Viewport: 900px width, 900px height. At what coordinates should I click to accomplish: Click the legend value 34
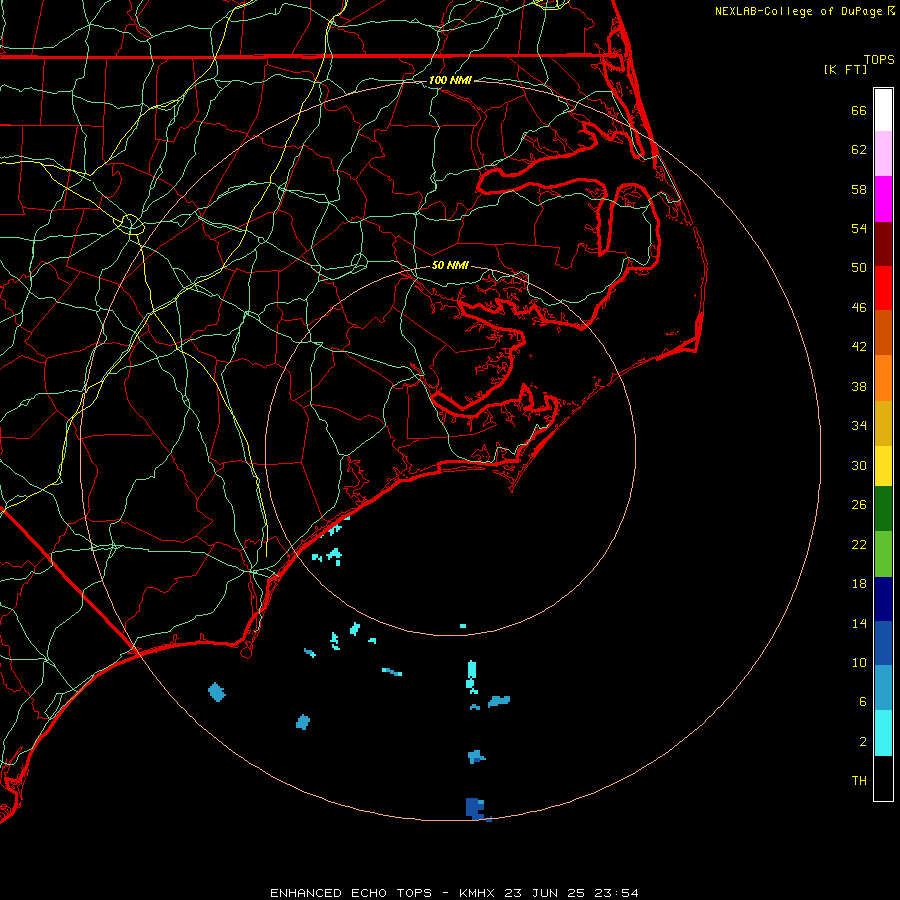859,426
